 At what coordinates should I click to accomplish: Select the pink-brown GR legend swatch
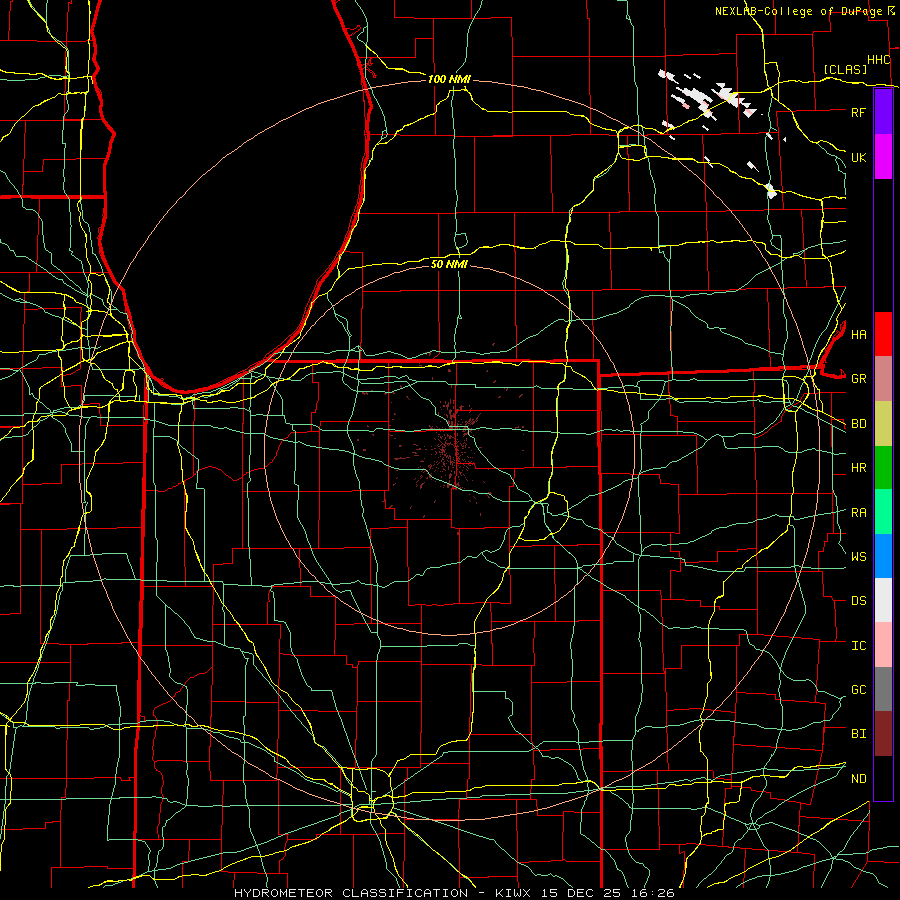pyautogui.click(x=883, y=379)
